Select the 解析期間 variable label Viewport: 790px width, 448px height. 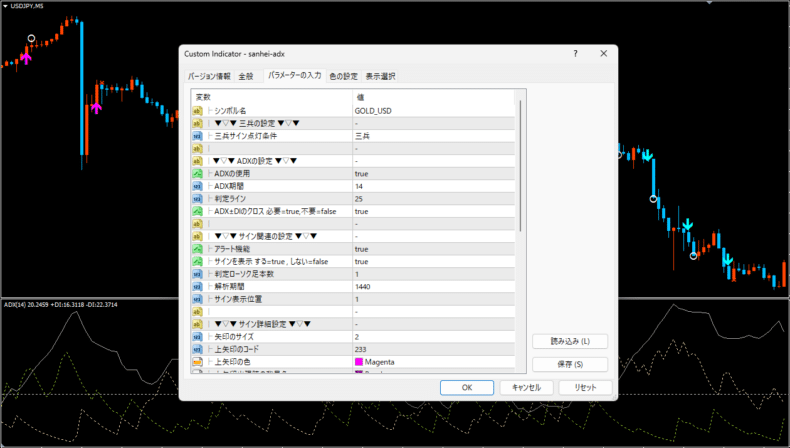pos(230,287)
